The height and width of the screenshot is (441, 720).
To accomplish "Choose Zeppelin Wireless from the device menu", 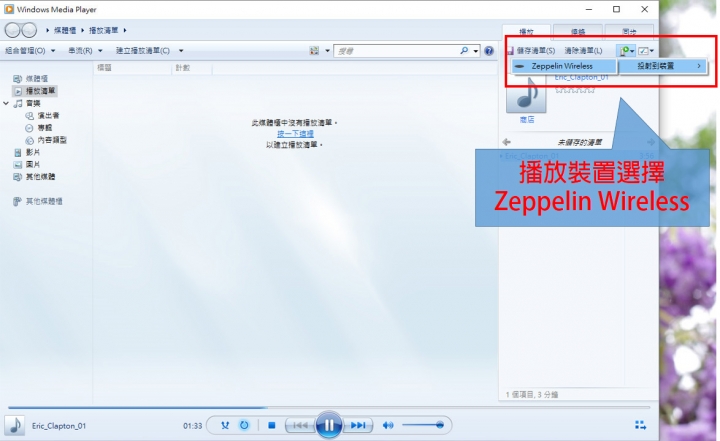I will click(x=564, y=66).
